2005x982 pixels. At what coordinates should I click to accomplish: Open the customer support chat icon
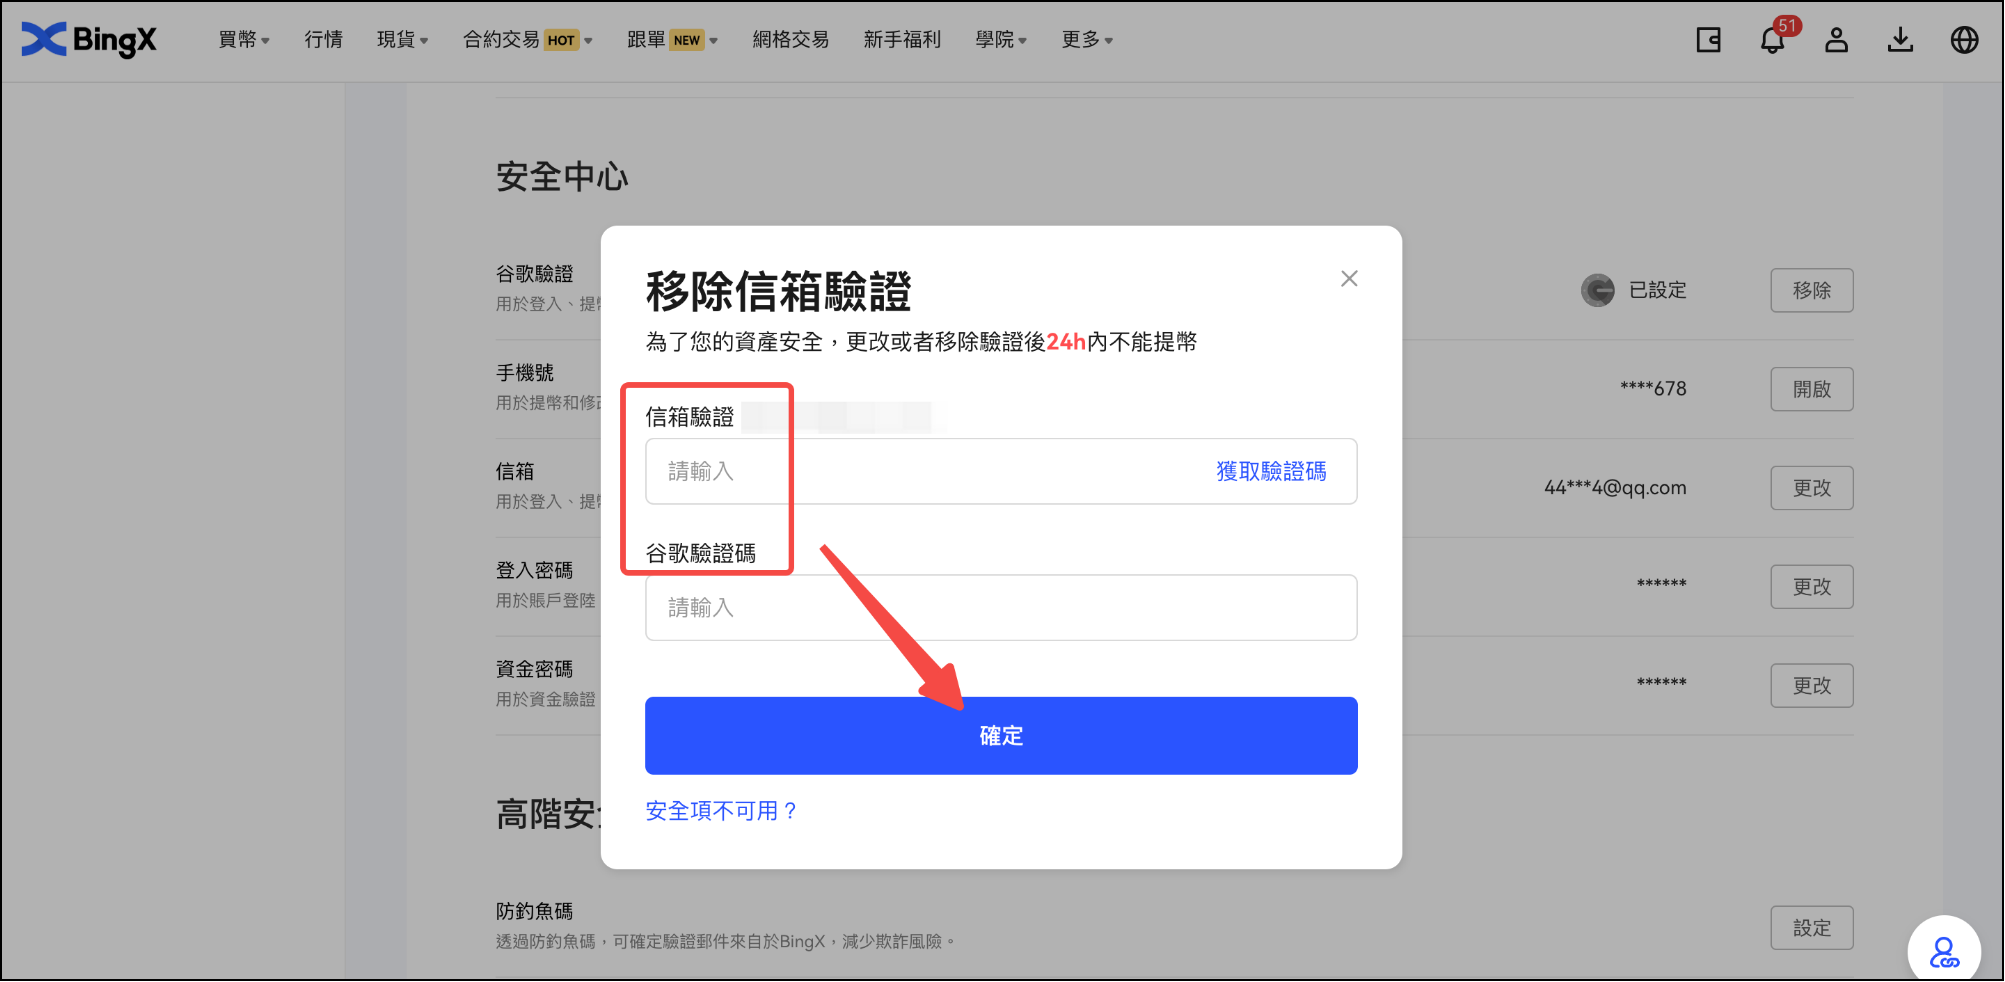pyautogui.click(x=1944, y=952)
